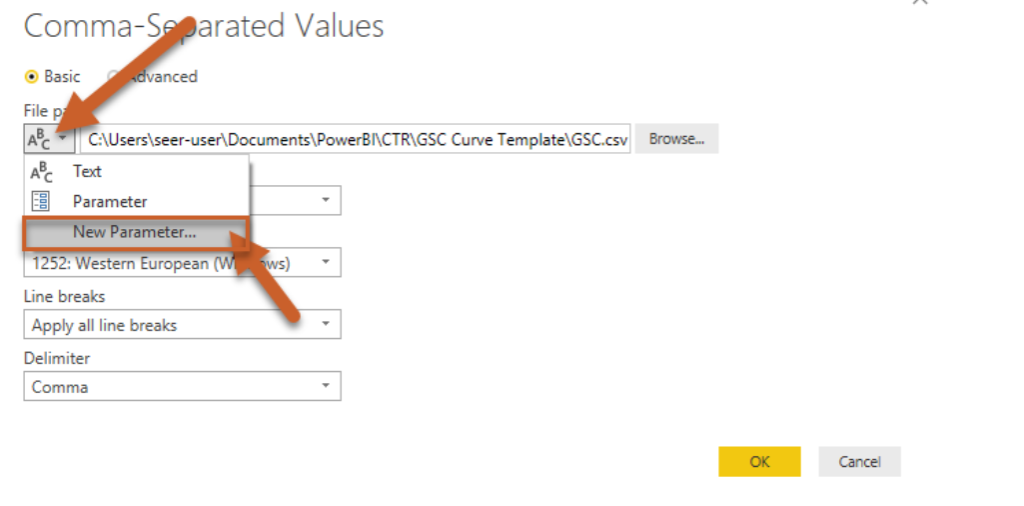This screenshot has width=1024, height=506.
Task: Choose Parameter from the path type menu
Action: [x=110, y=201]
